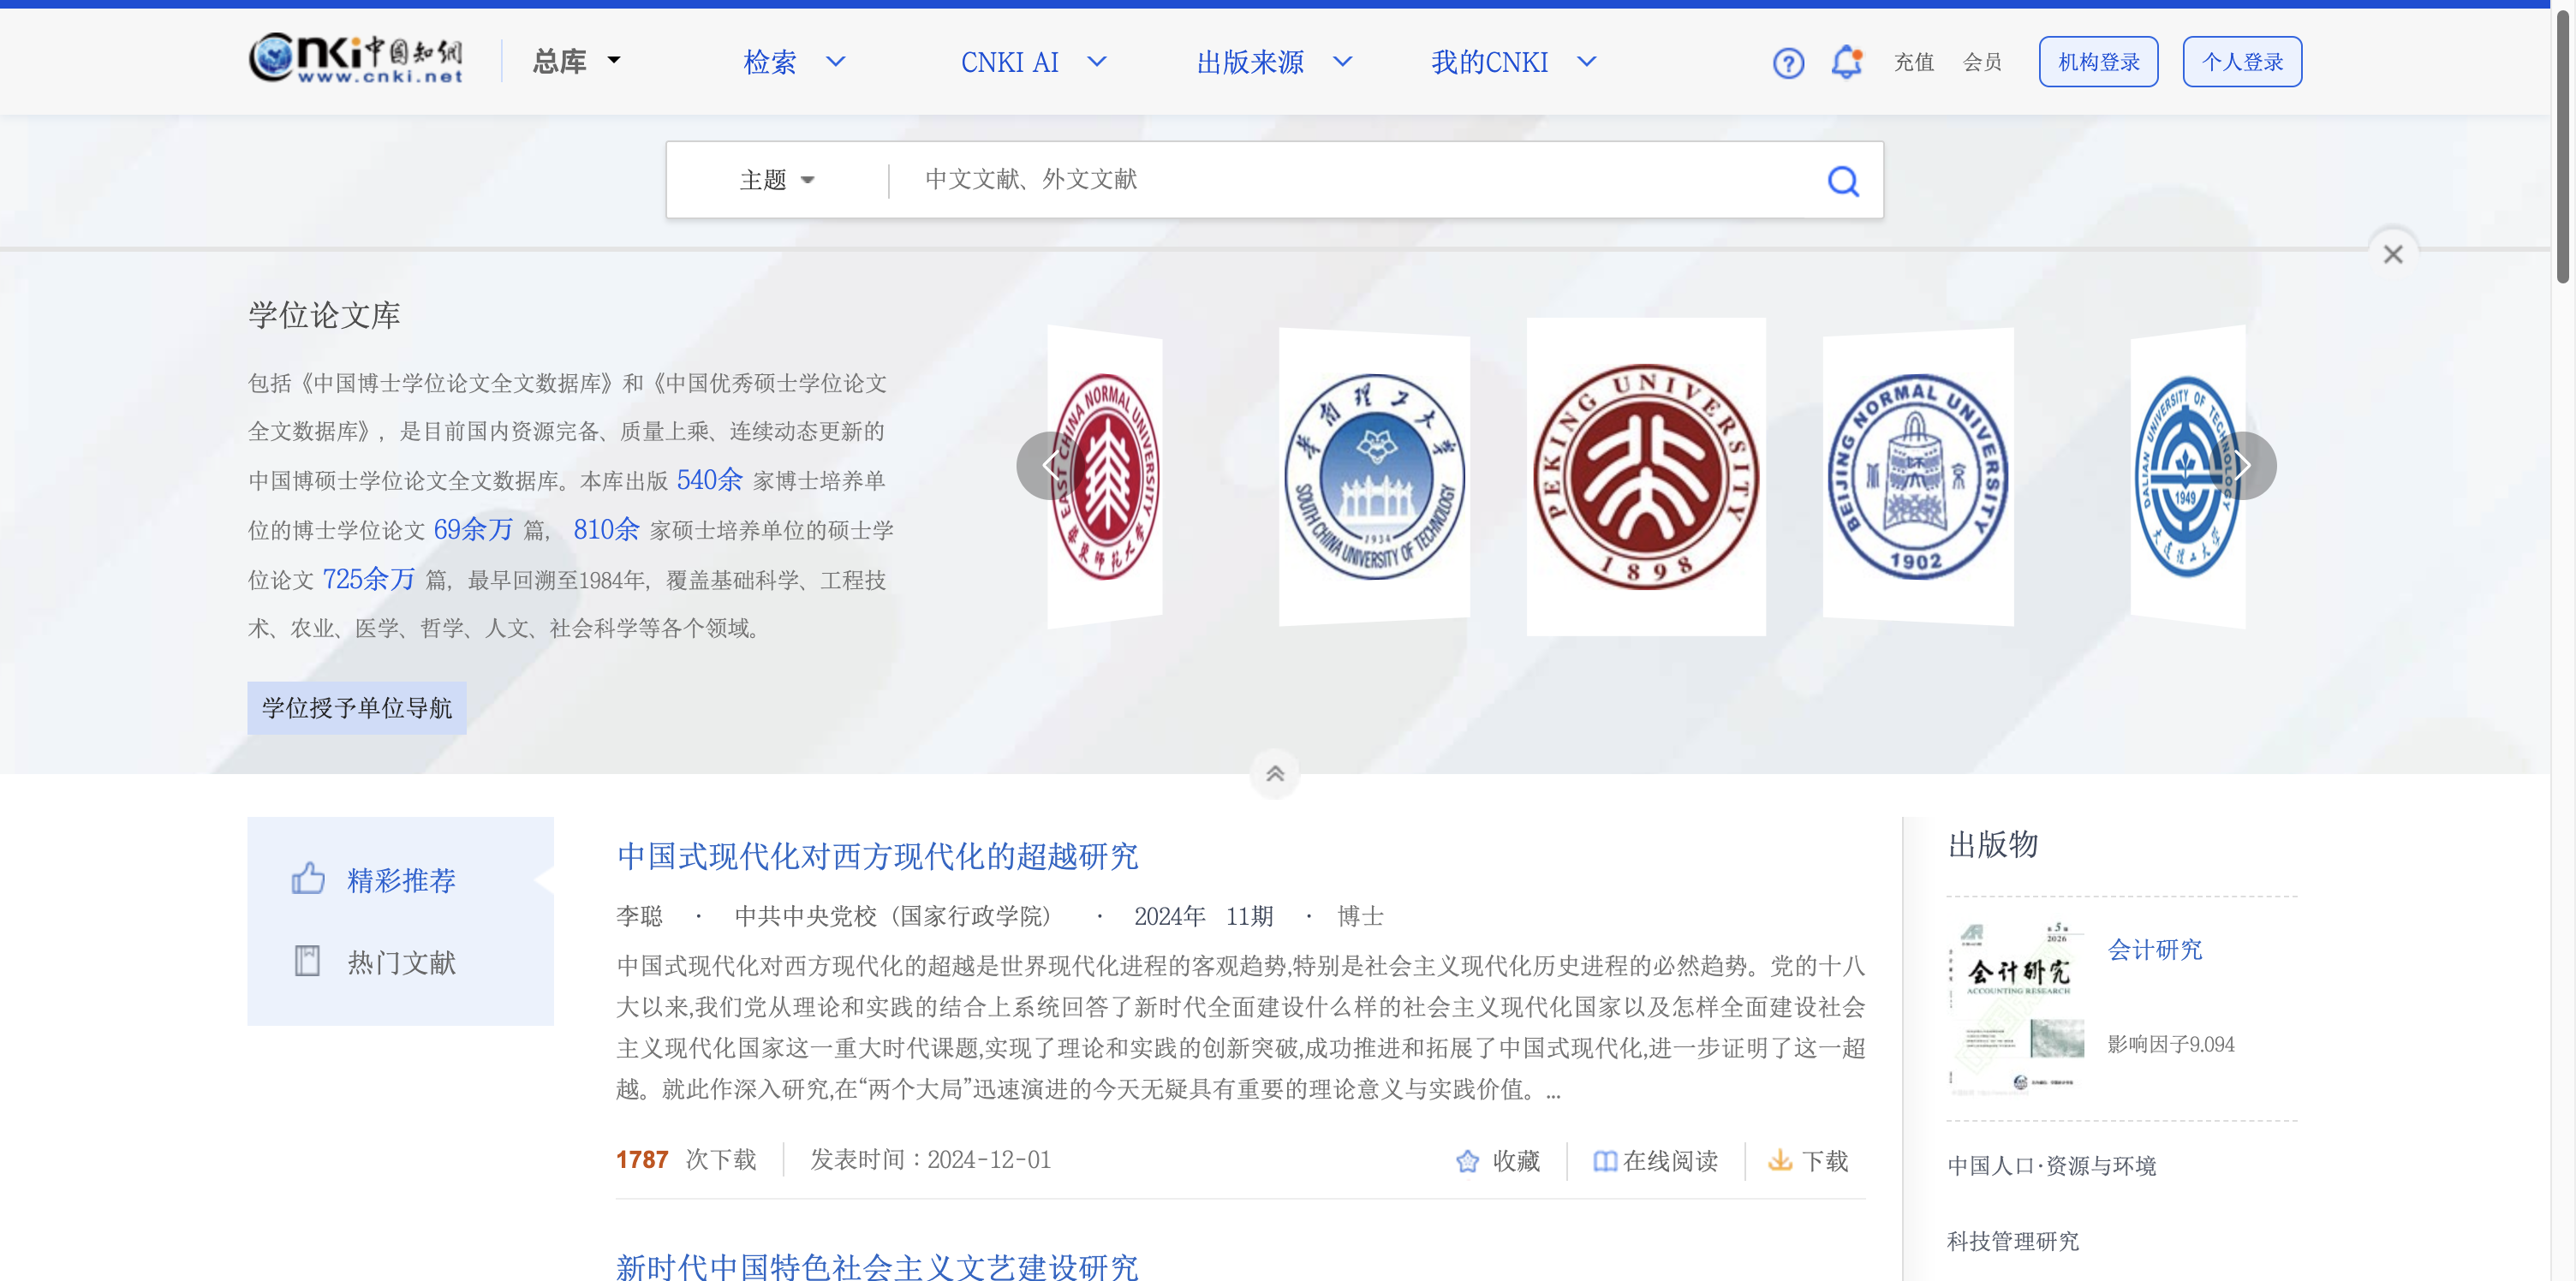Click the 学位授予单位导航 button
Viewport: 2576px width, 1281px height.
357,708
